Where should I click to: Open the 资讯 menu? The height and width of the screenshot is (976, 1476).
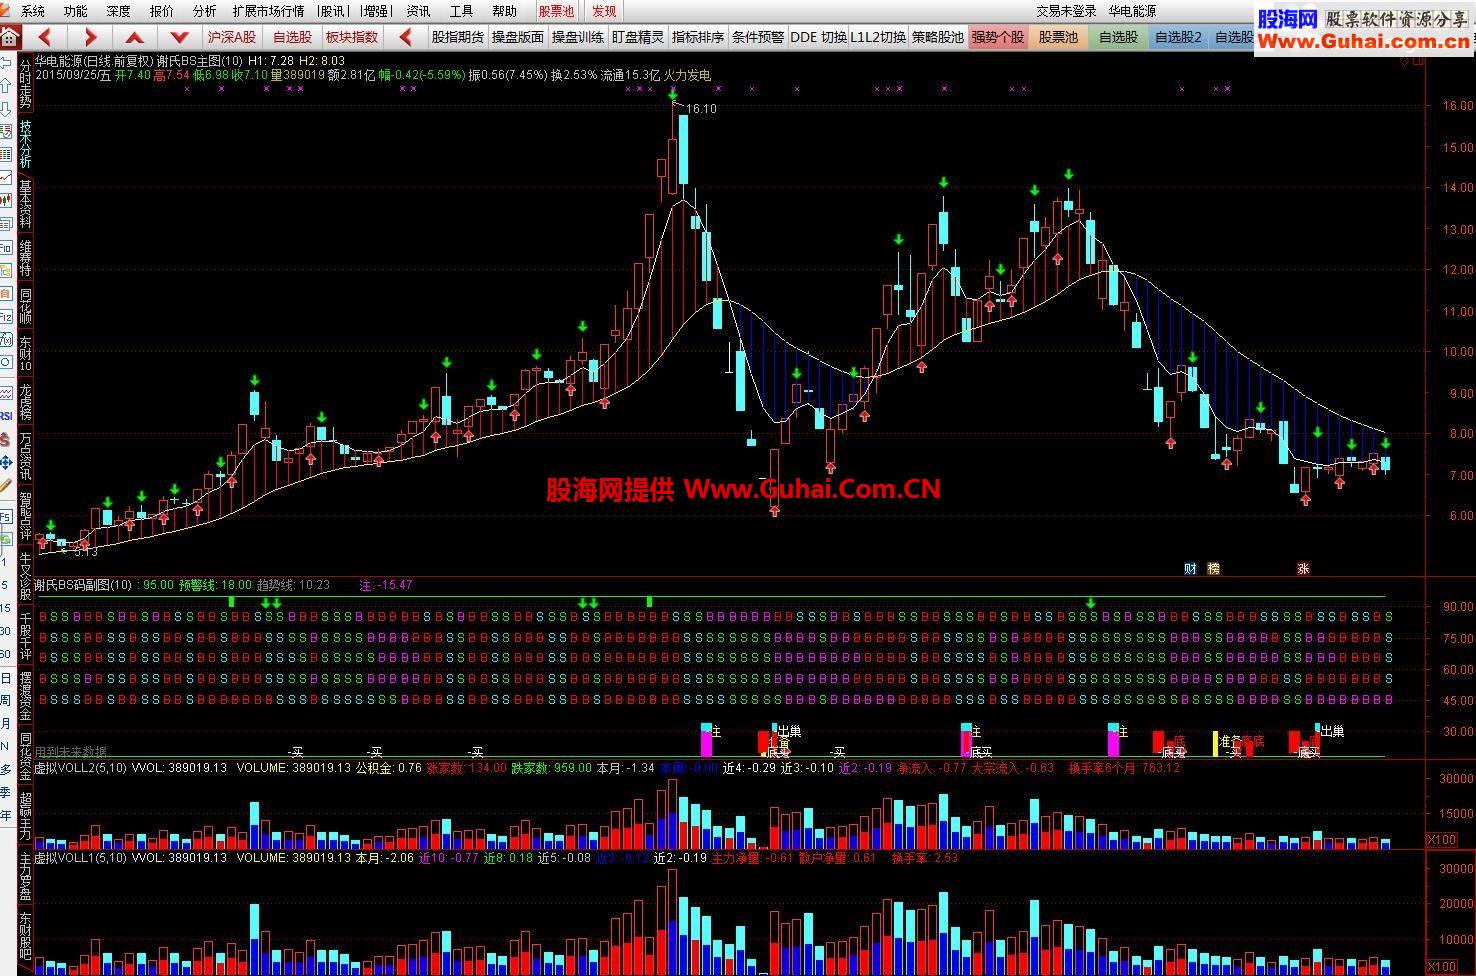tap(418, 11)
